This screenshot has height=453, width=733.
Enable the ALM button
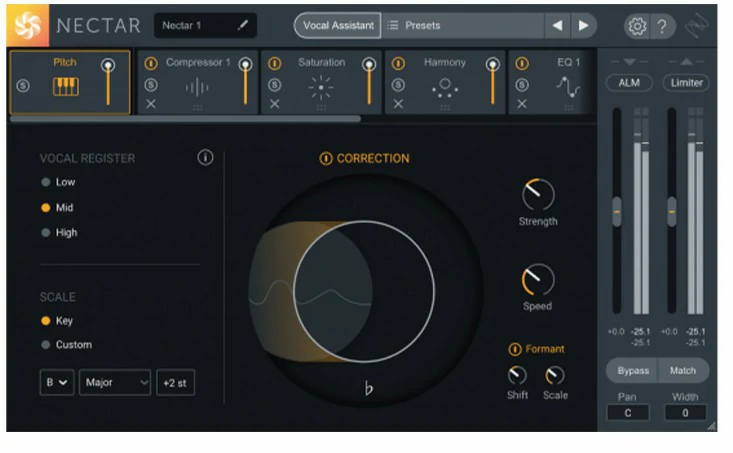pyautogui.click(x=629, y=83)
